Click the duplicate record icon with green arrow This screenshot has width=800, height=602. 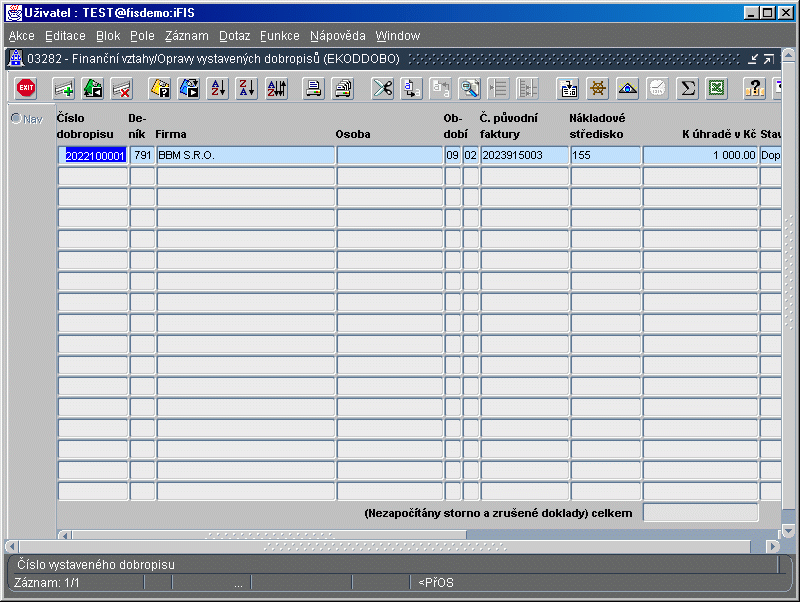pos(93,89)
